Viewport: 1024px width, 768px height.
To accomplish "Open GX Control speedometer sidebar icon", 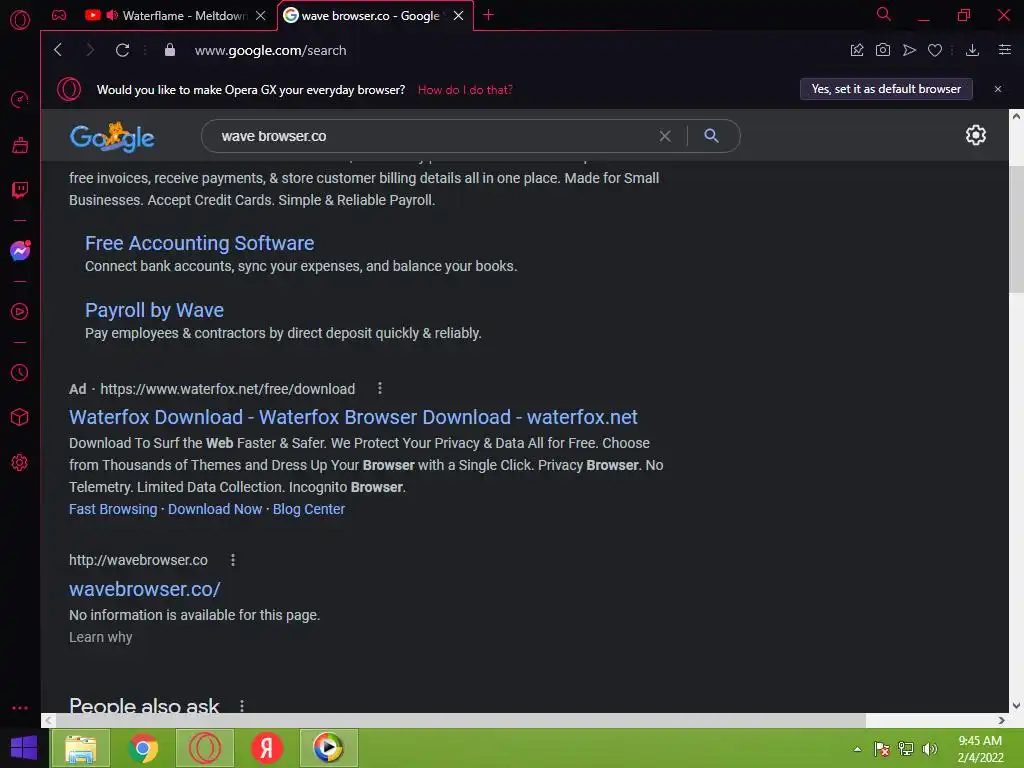I will (x=20, y=99).
